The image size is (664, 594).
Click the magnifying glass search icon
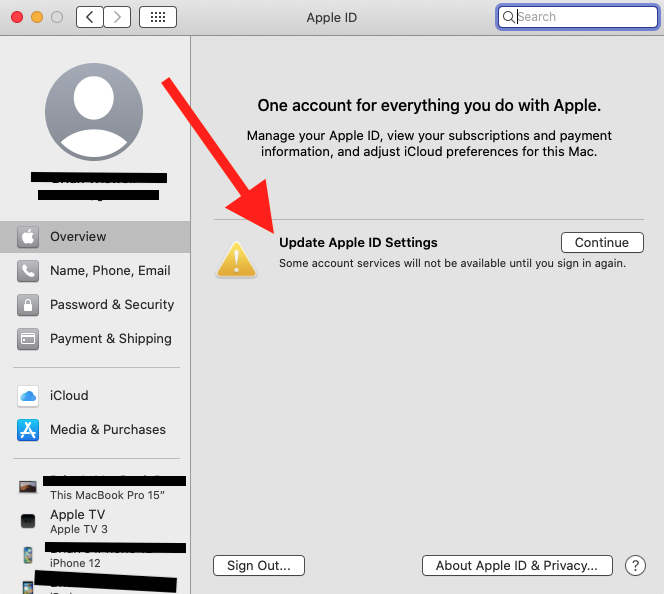tap(508, 17)
